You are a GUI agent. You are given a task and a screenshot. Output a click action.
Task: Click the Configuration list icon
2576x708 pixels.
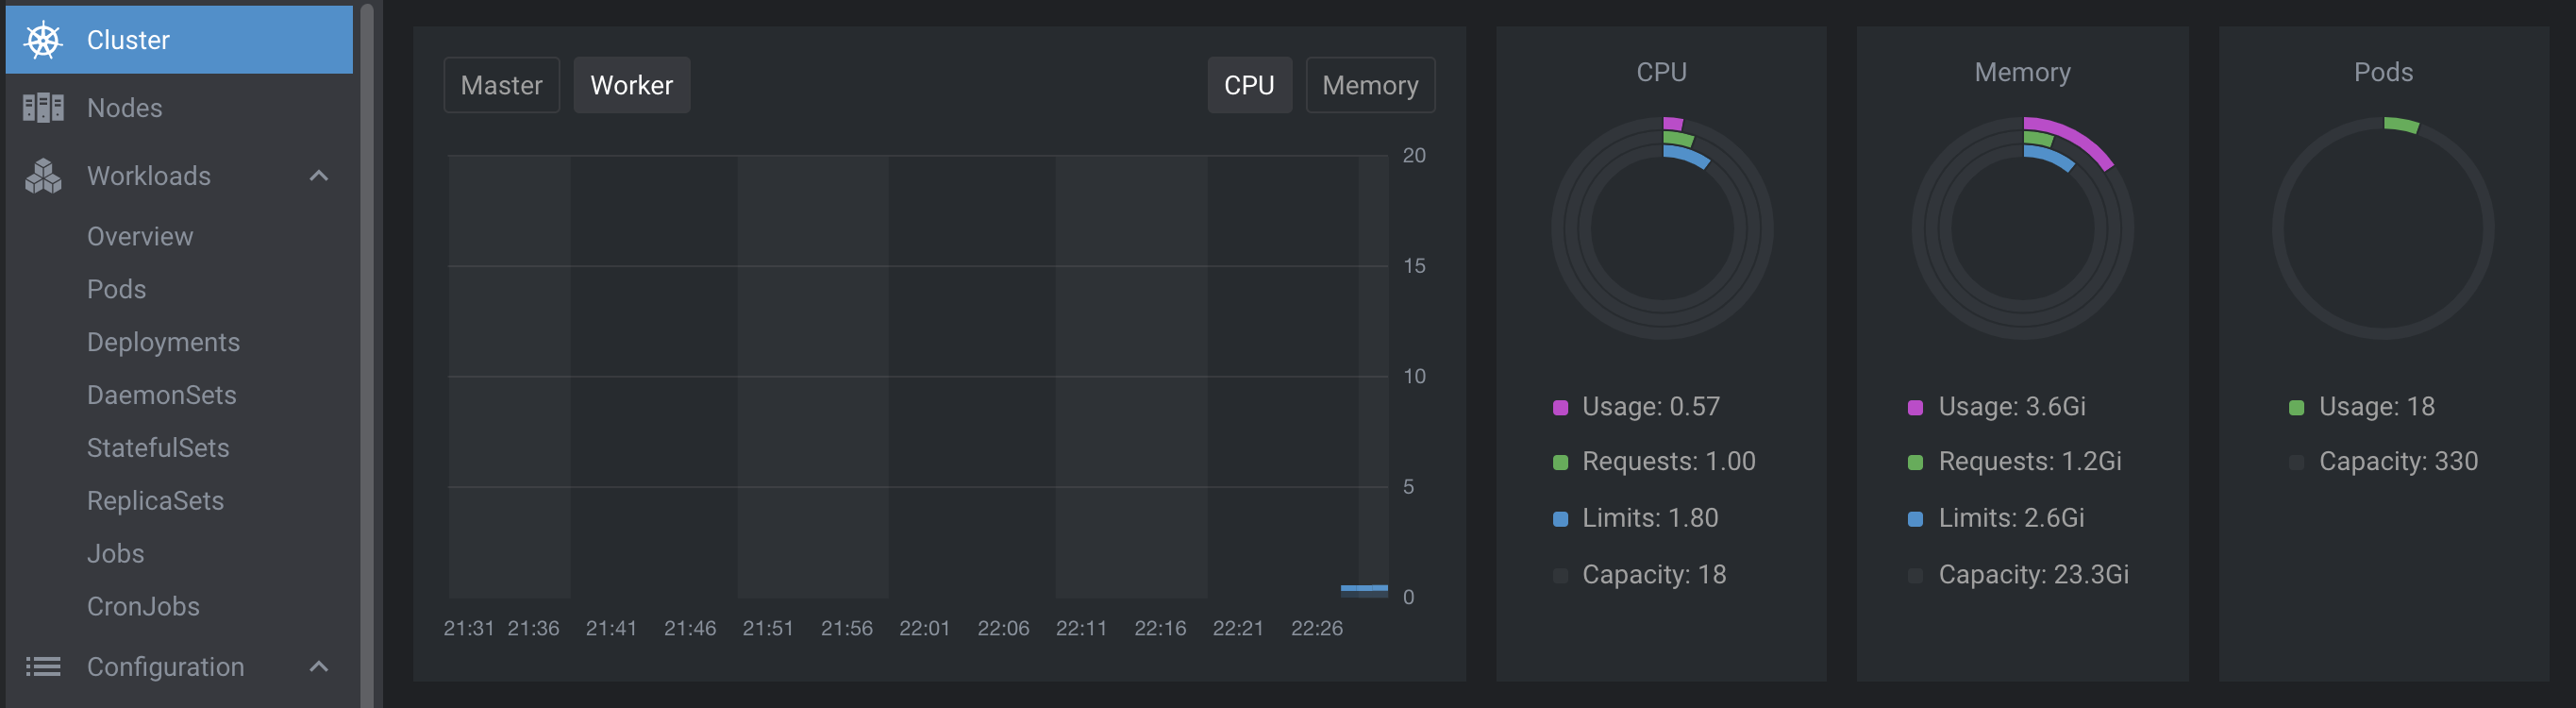(43, 666)
